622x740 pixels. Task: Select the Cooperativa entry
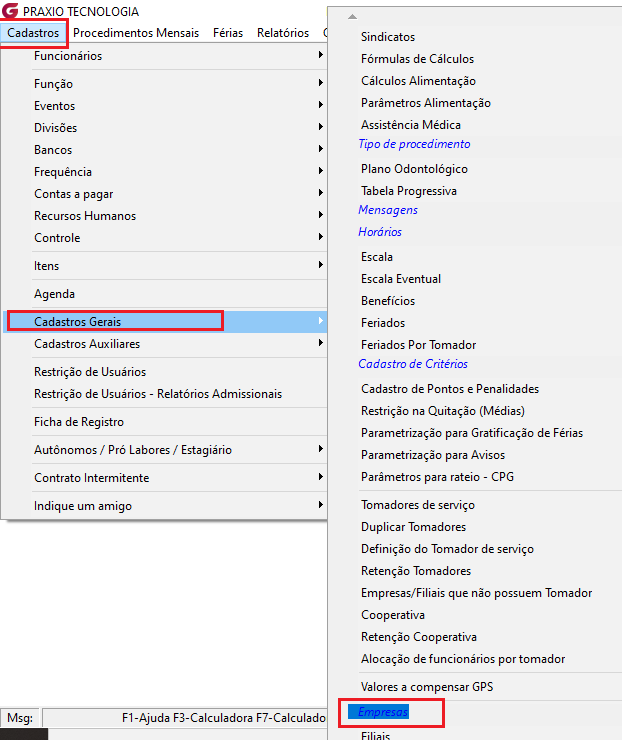[x=393, y=614]
